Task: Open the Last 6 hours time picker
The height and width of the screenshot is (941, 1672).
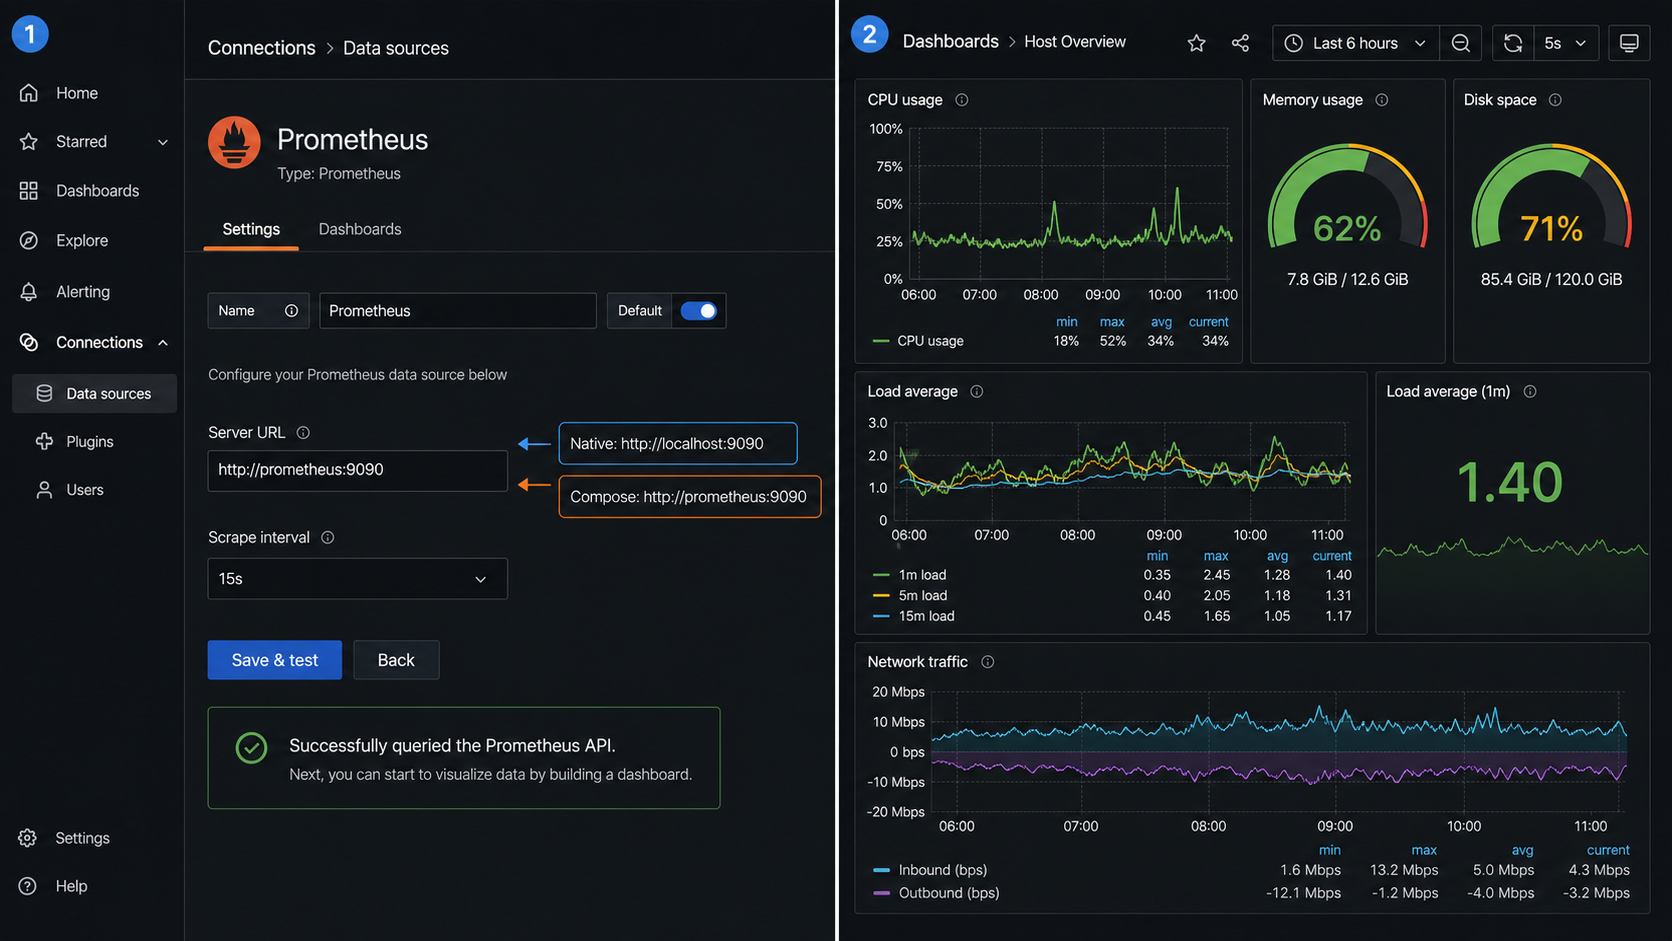Action: coord(1355,43)
